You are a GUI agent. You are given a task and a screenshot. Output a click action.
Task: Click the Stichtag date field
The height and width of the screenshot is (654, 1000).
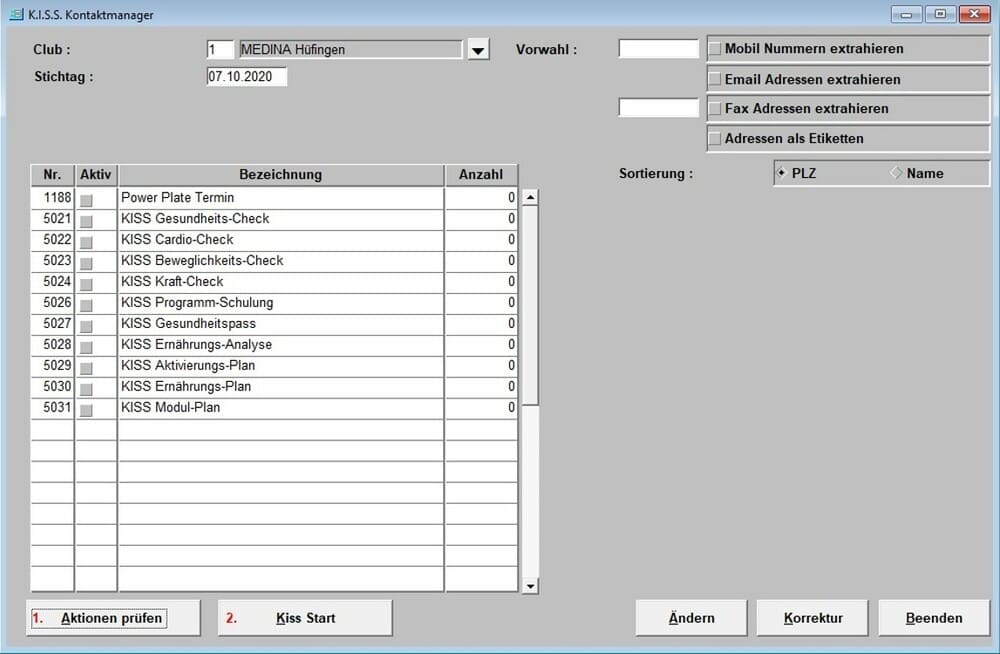(x=246, y=77)
